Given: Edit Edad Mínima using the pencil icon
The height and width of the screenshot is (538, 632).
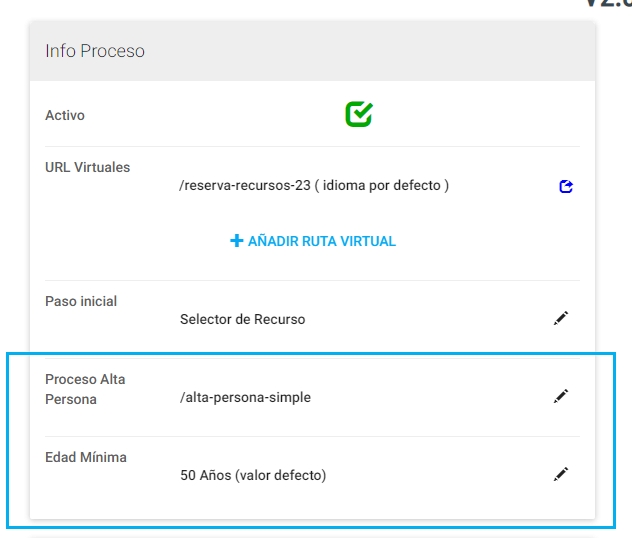Looking at the screenshot, I should click(561, 474).
